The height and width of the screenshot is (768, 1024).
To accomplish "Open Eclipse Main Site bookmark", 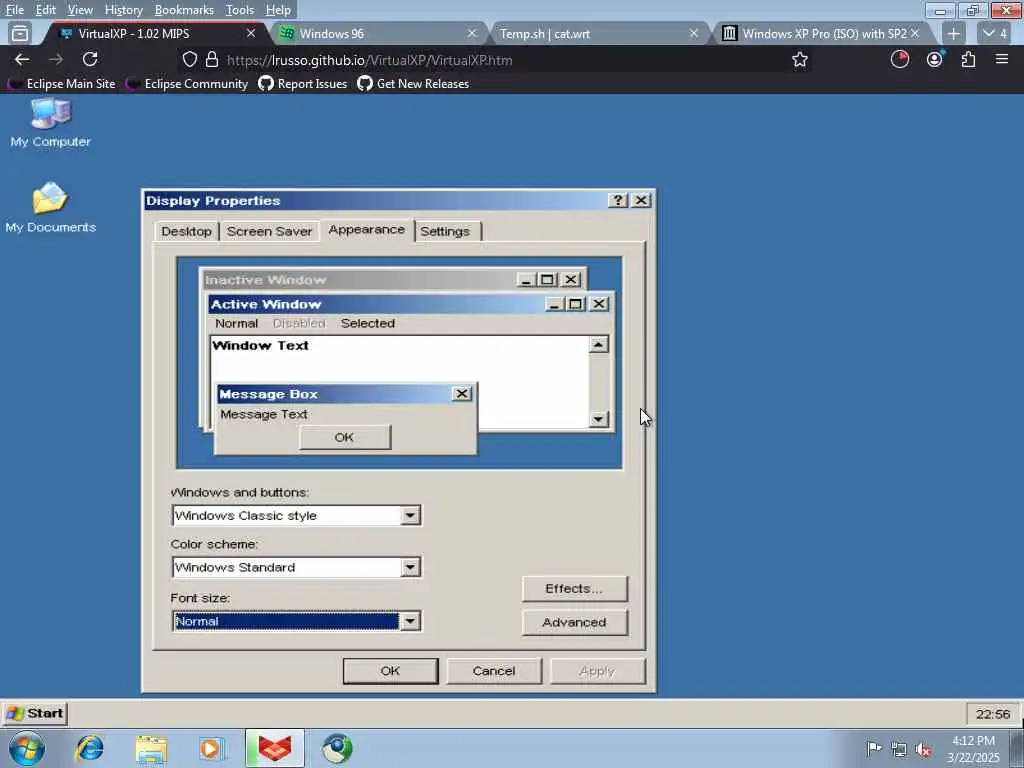I will [62, 84].
